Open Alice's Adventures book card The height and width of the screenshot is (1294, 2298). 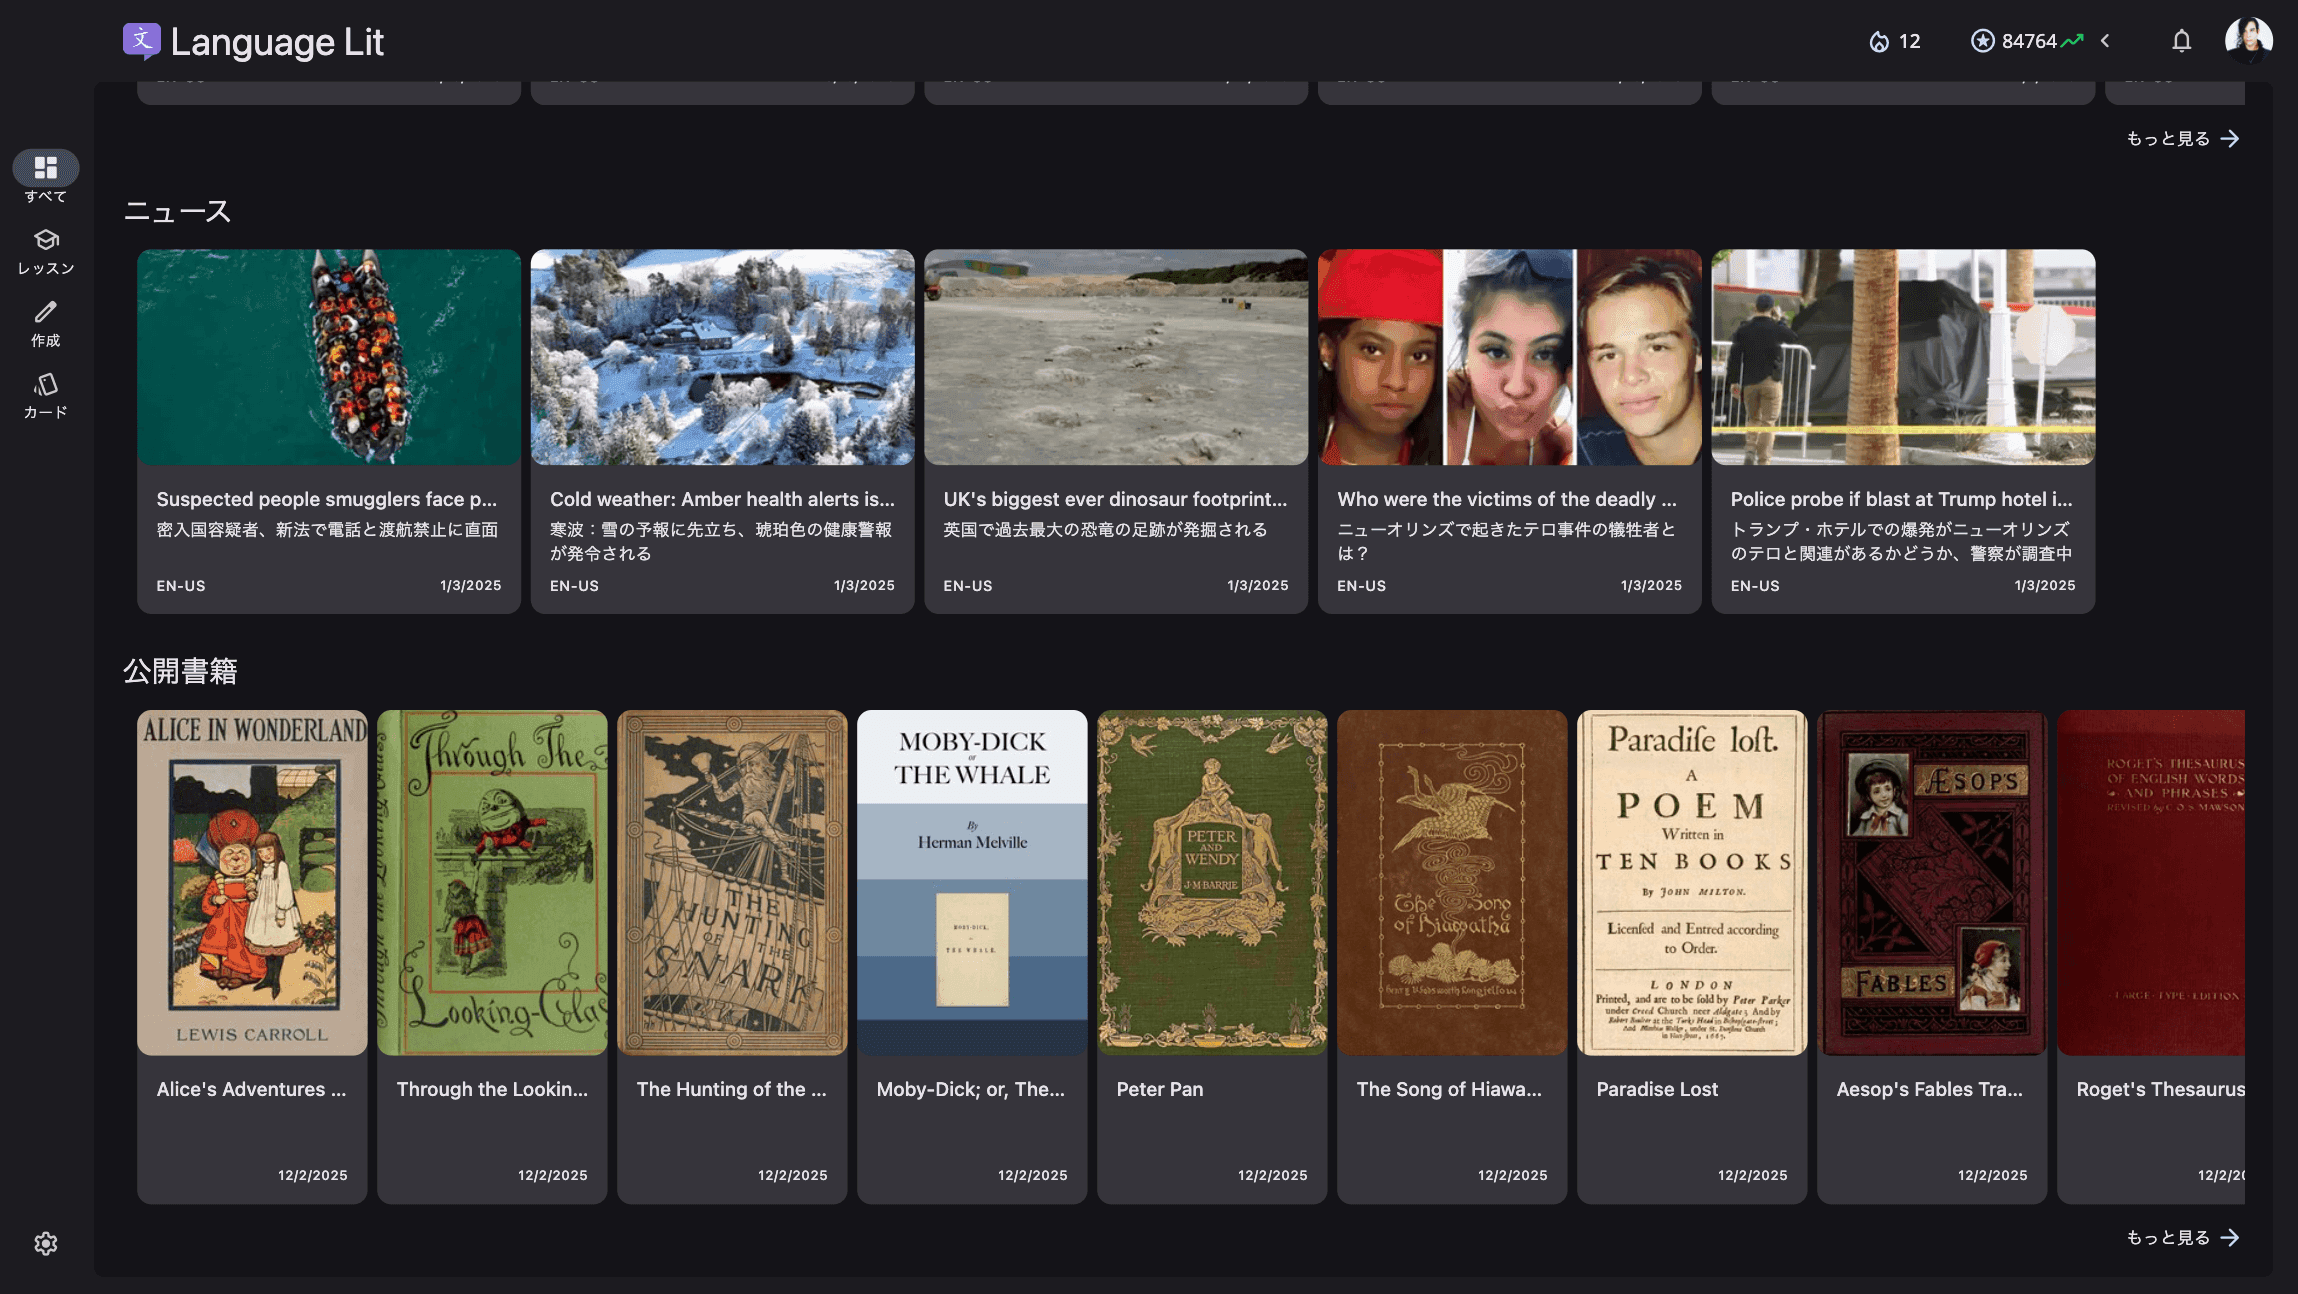click(x=252, y=957)
